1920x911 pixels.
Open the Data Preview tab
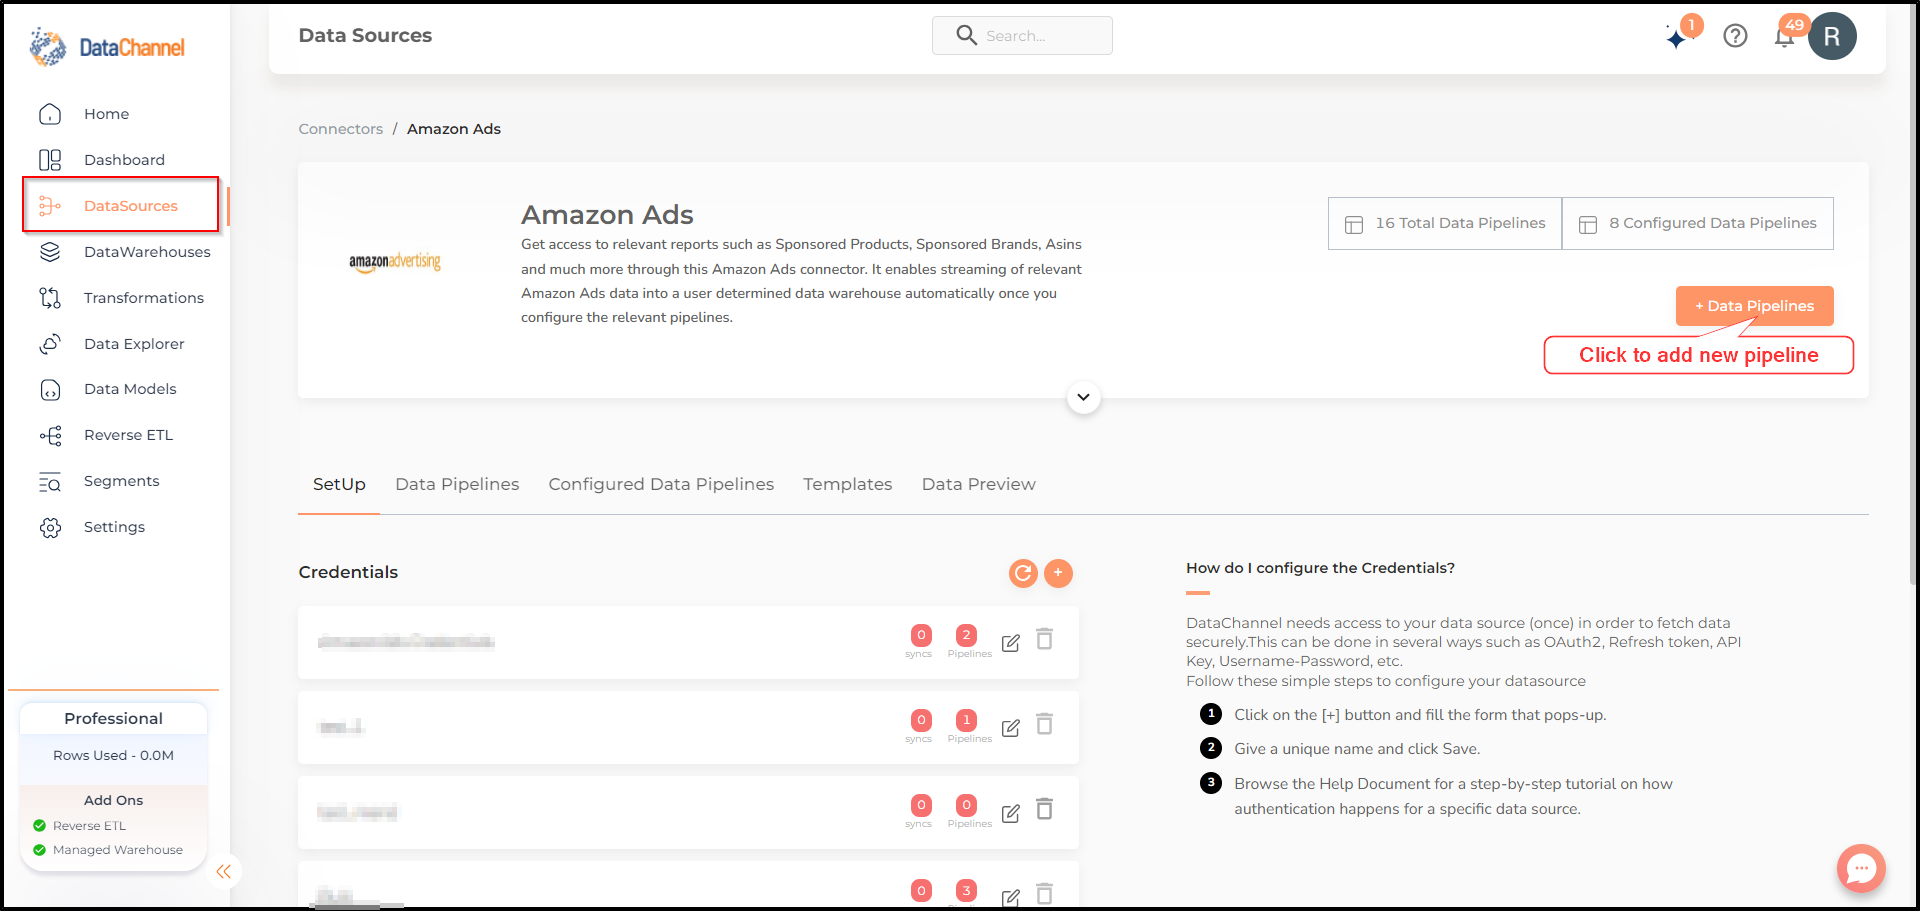coord(978,484)
